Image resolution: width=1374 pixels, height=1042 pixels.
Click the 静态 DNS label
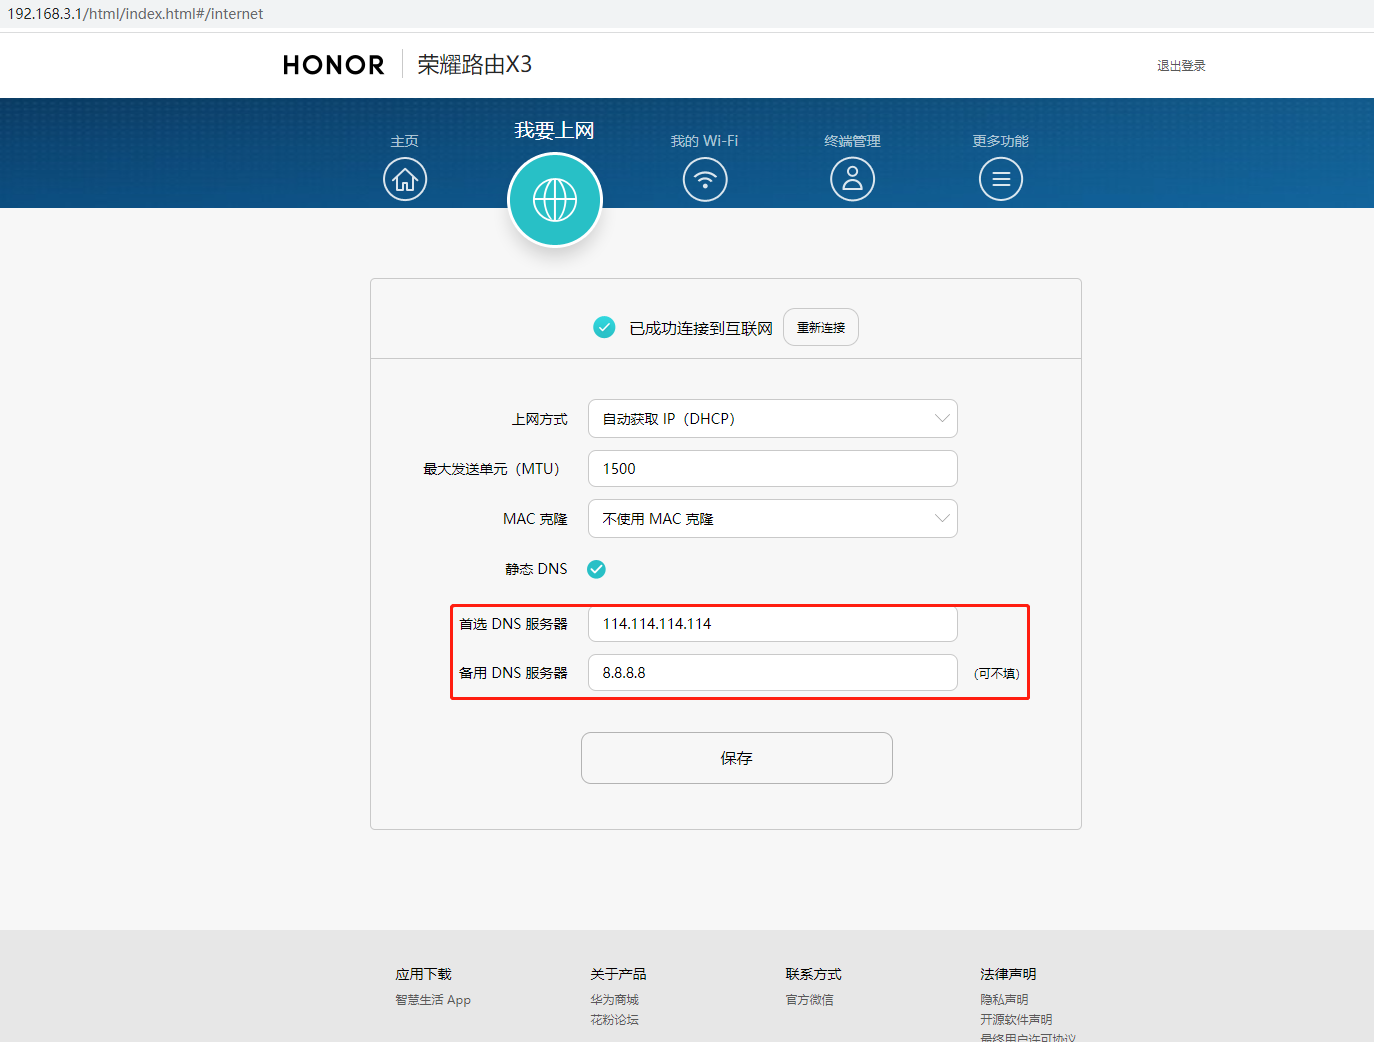536,569
